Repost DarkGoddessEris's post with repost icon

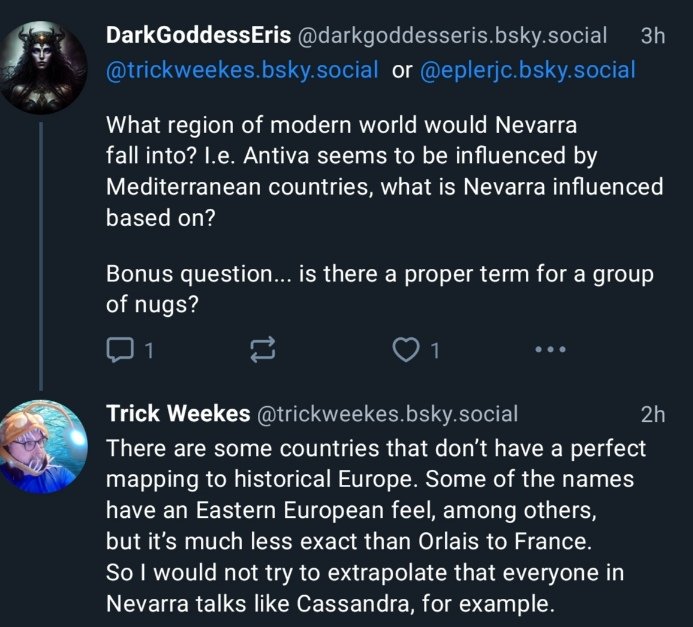[x=262, y=350]
